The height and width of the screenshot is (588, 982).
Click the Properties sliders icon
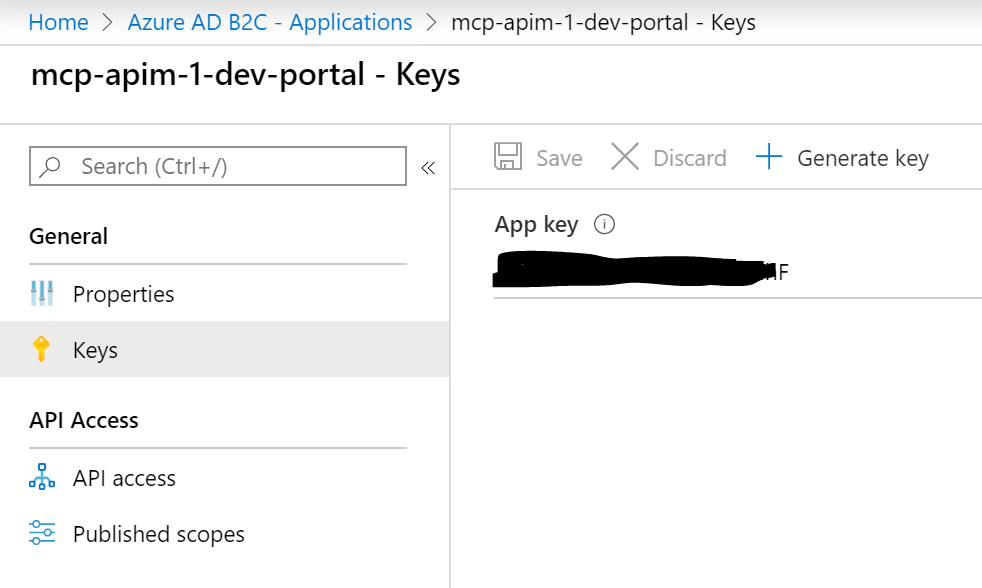(42, 293)
